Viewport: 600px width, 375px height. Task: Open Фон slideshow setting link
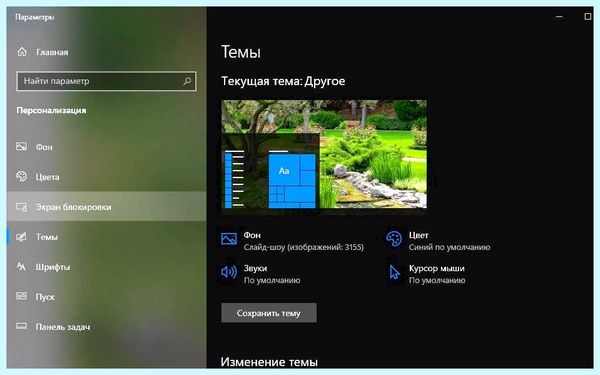(293, 241)
